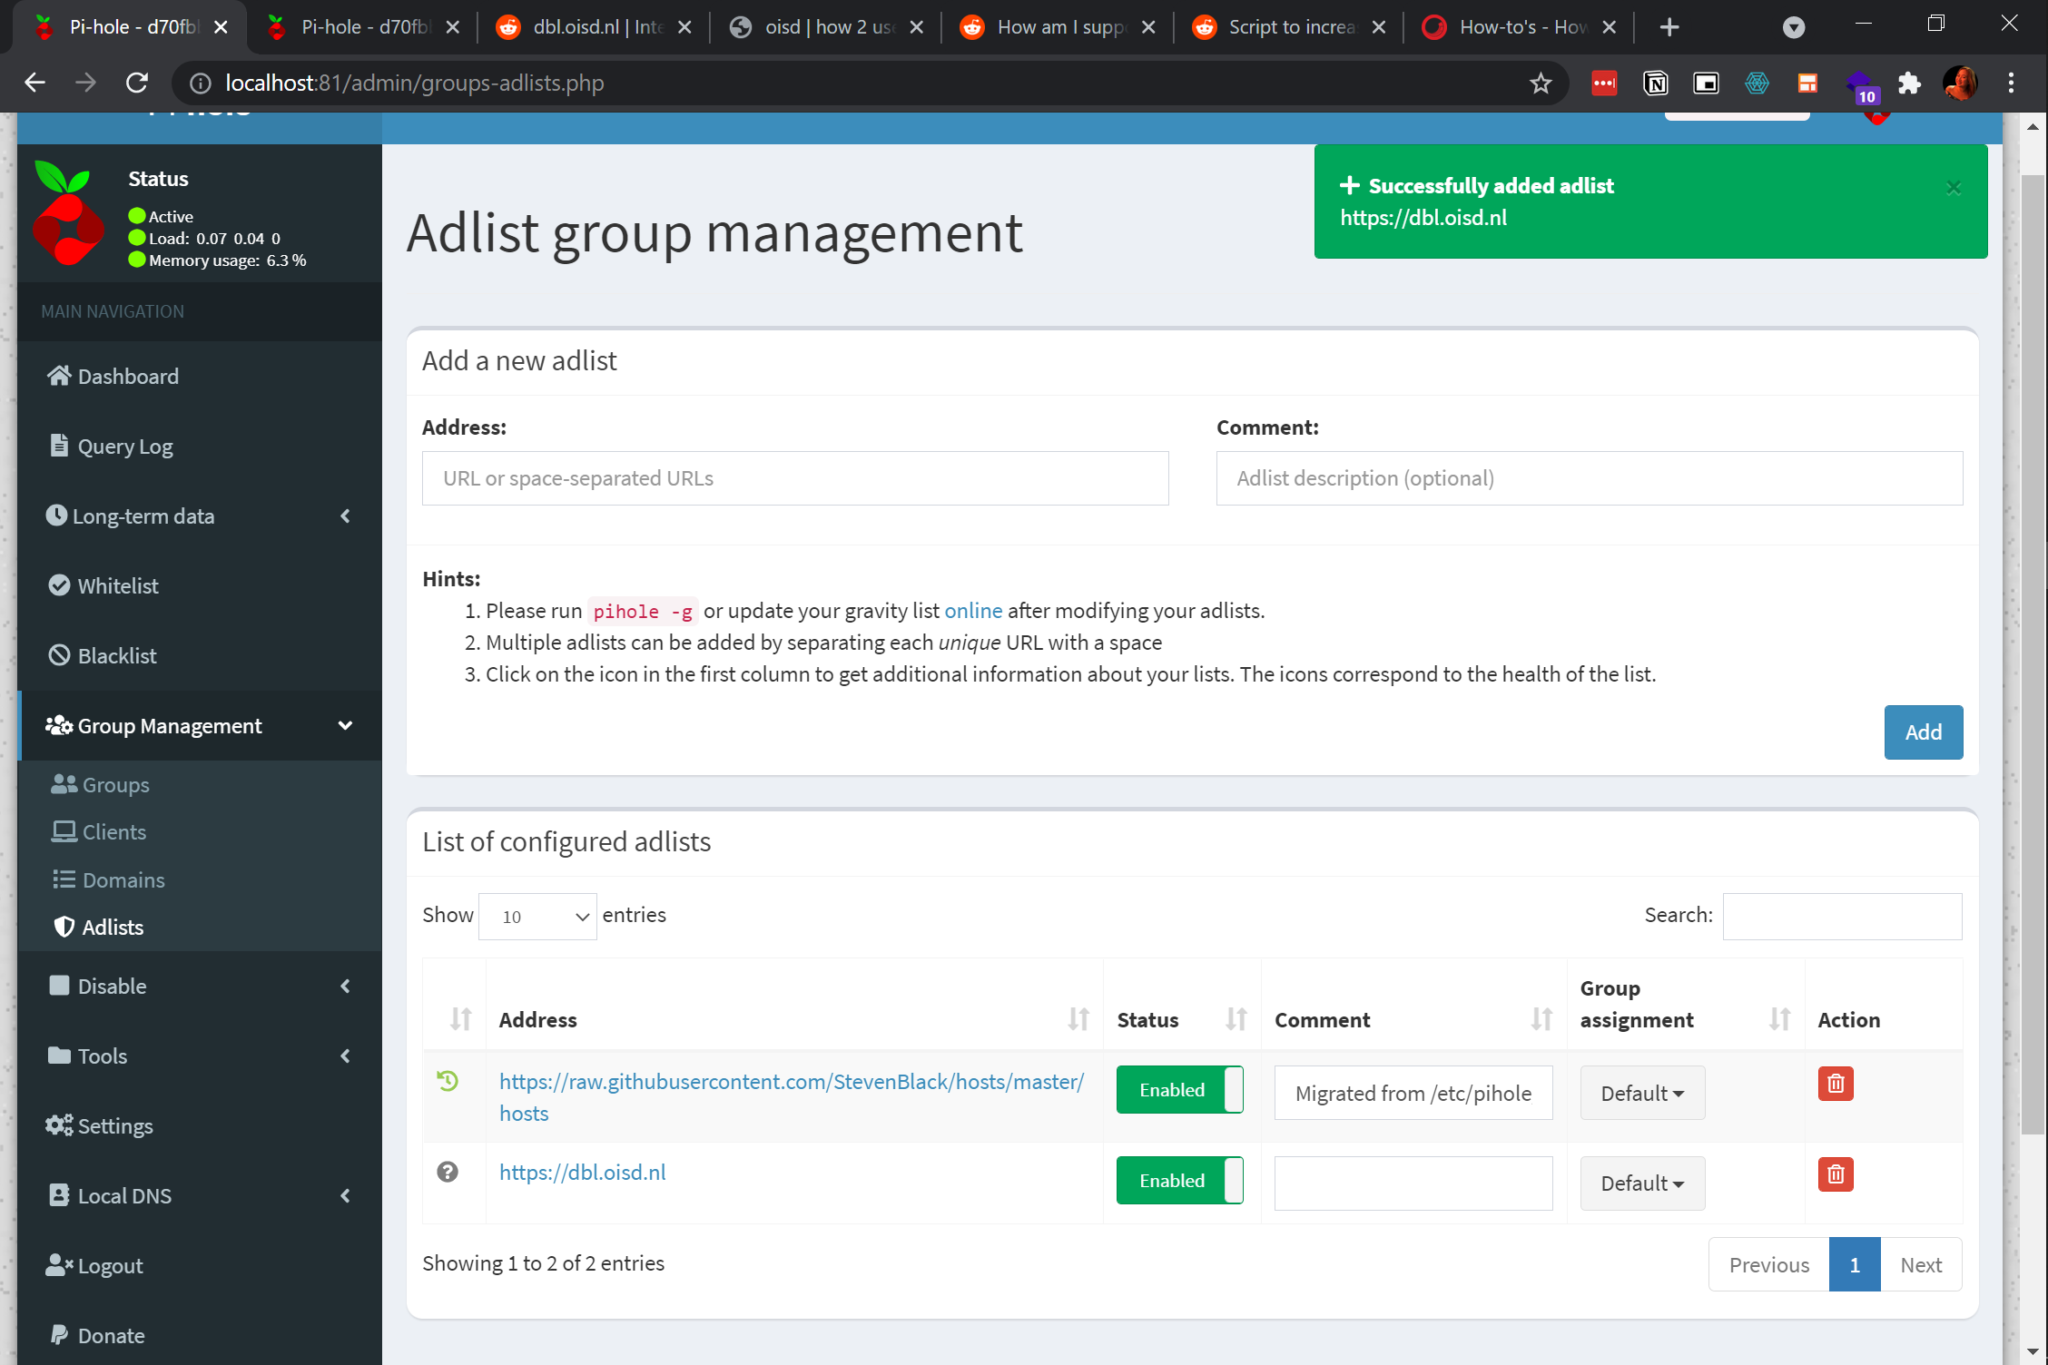The image size is (2048, 1365).
Task: Toggle Enabled switch for dbl.oisd.nl adlist
Action: click(1179, 1181)
